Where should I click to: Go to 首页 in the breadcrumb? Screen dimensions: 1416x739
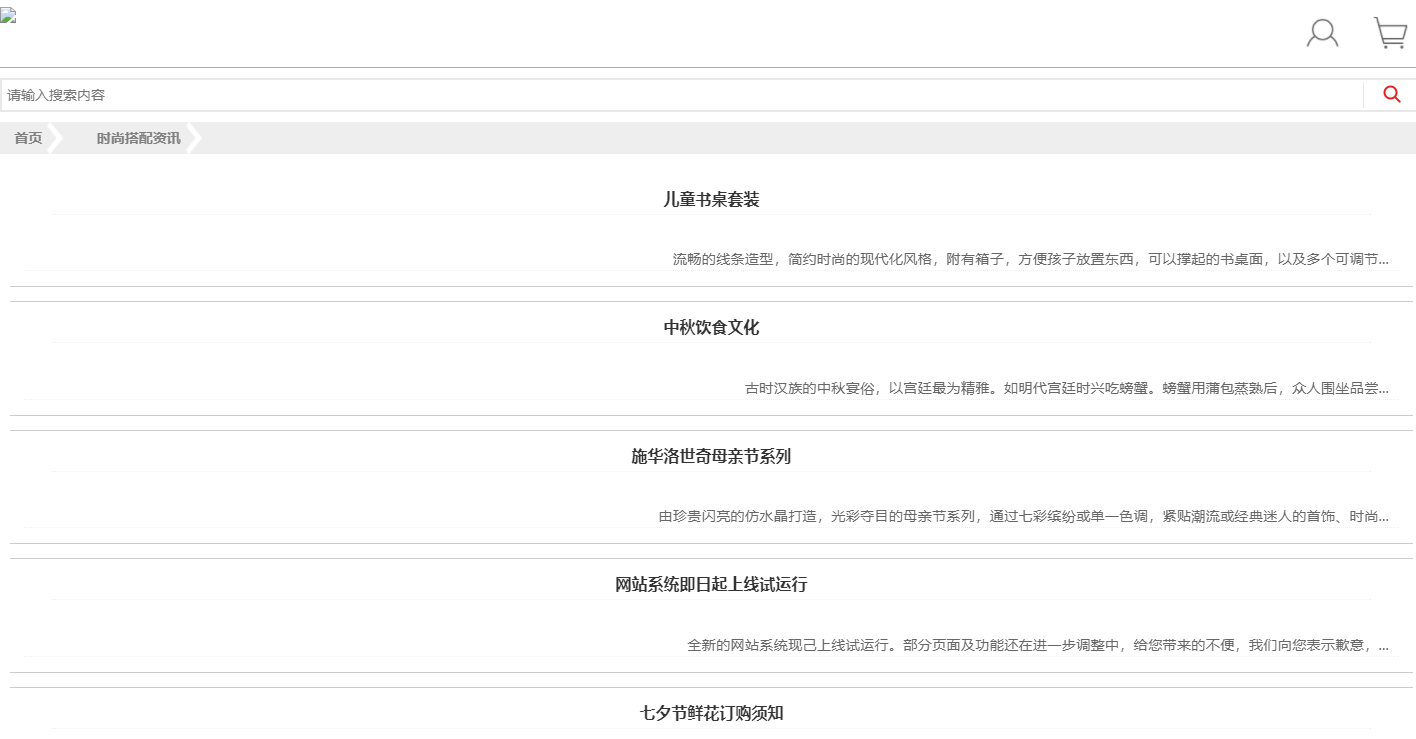(28, 138)
